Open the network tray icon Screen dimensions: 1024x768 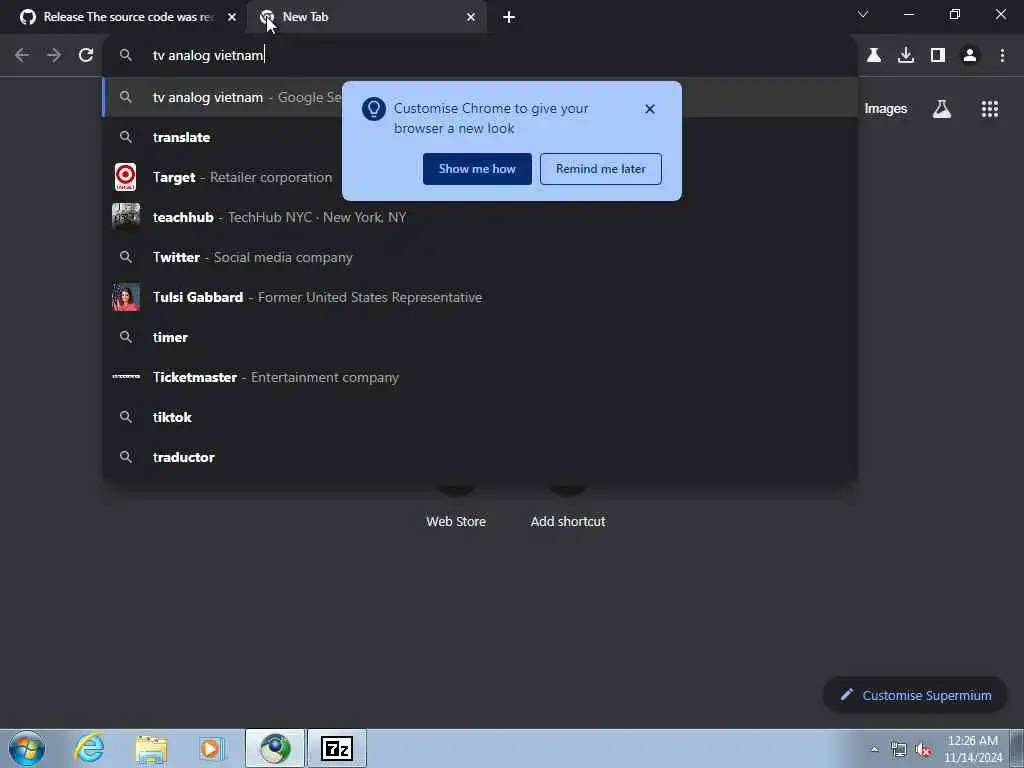tap(899, 749)
